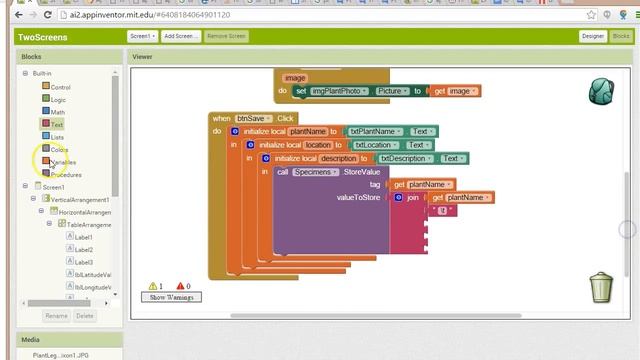
Task: Click mutator icon on description initialize block
Action: 266,158
